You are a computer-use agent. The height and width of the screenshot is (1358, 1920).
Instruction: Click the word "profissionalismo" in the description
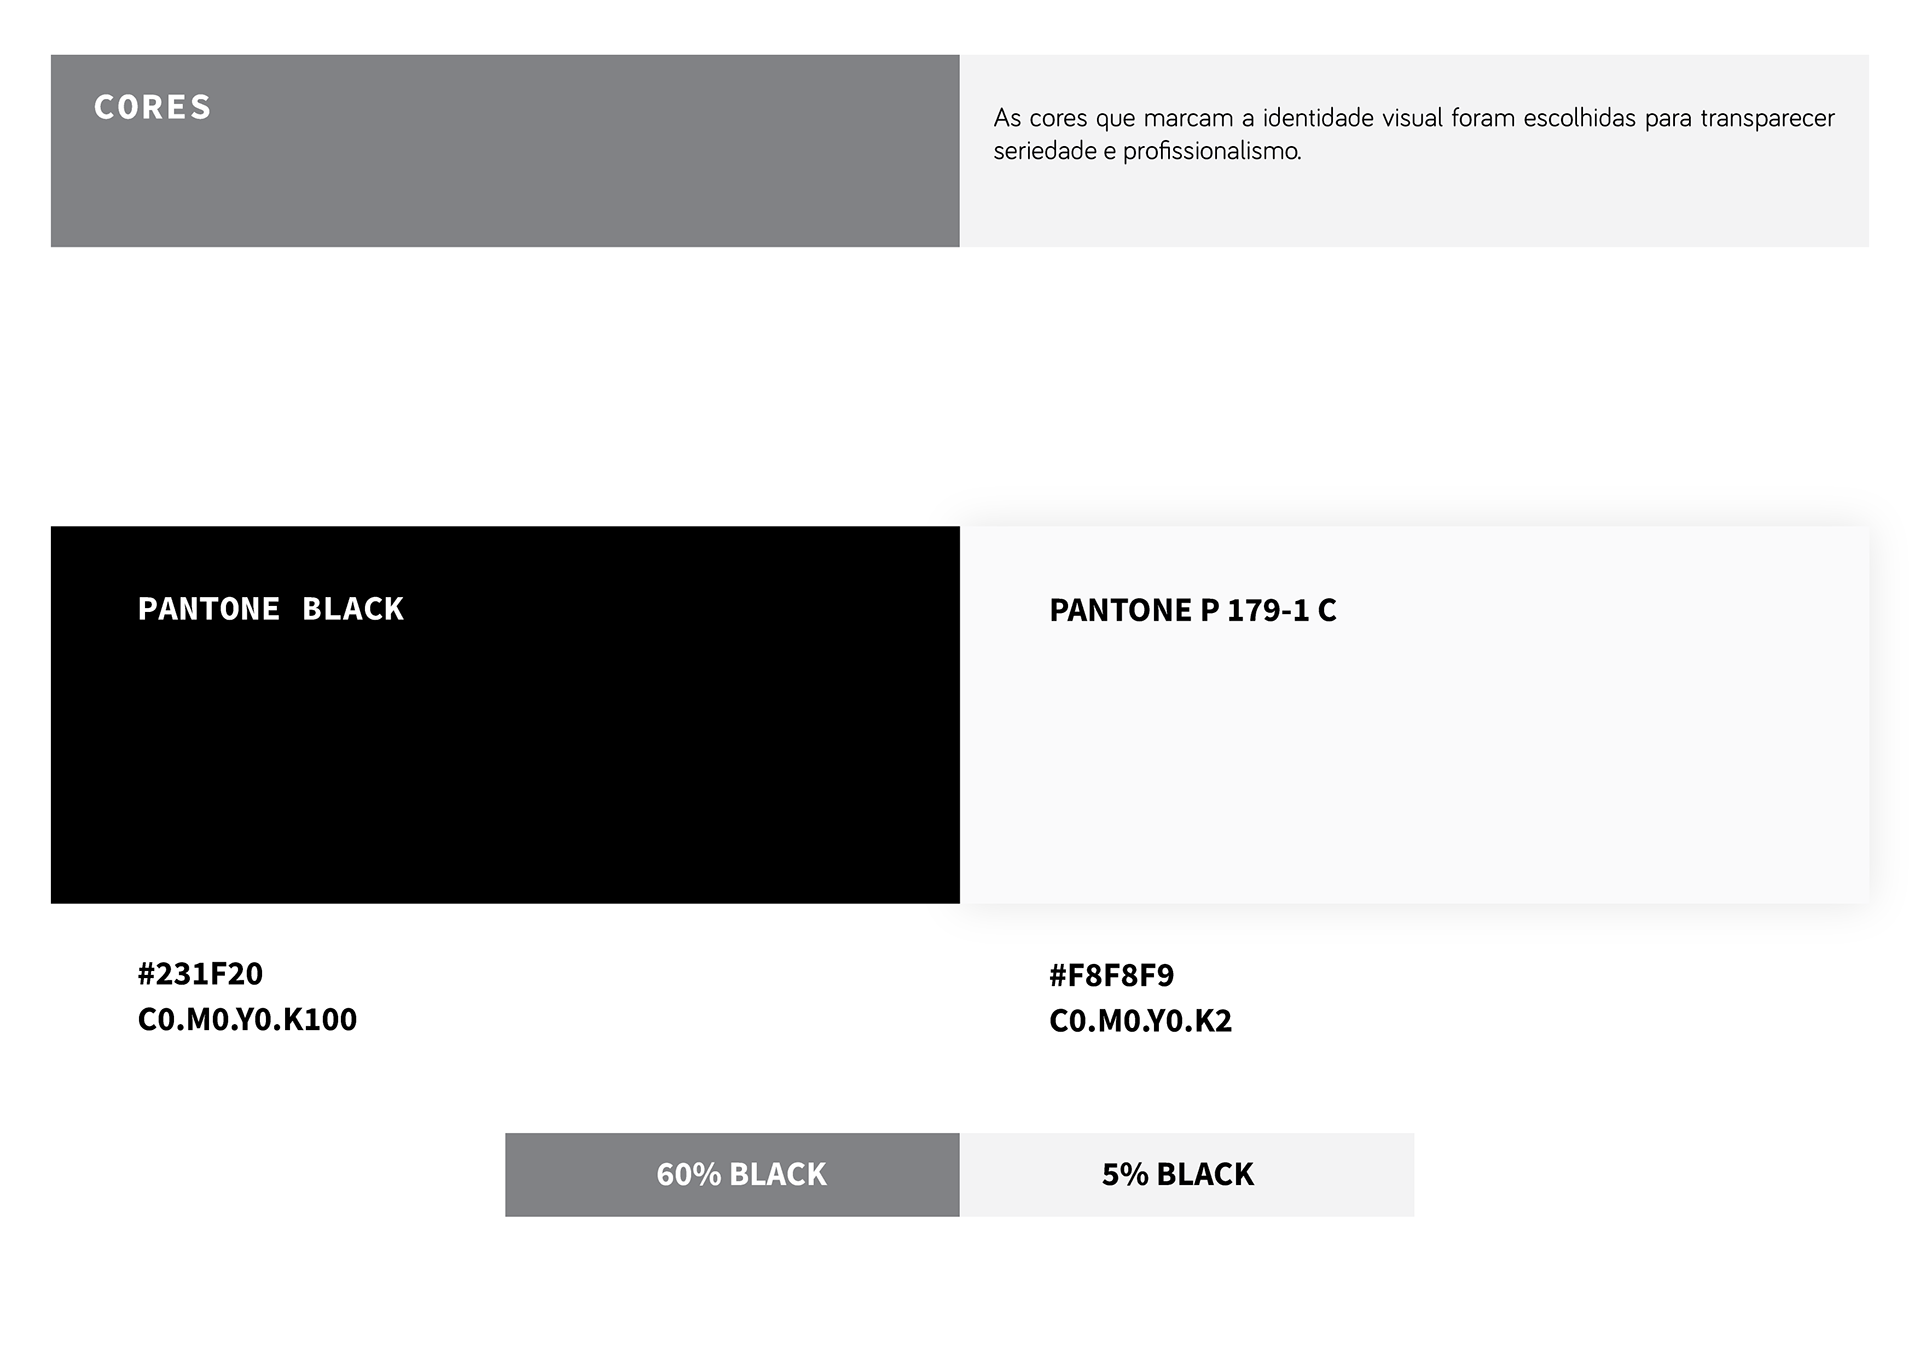(1211, 152)
